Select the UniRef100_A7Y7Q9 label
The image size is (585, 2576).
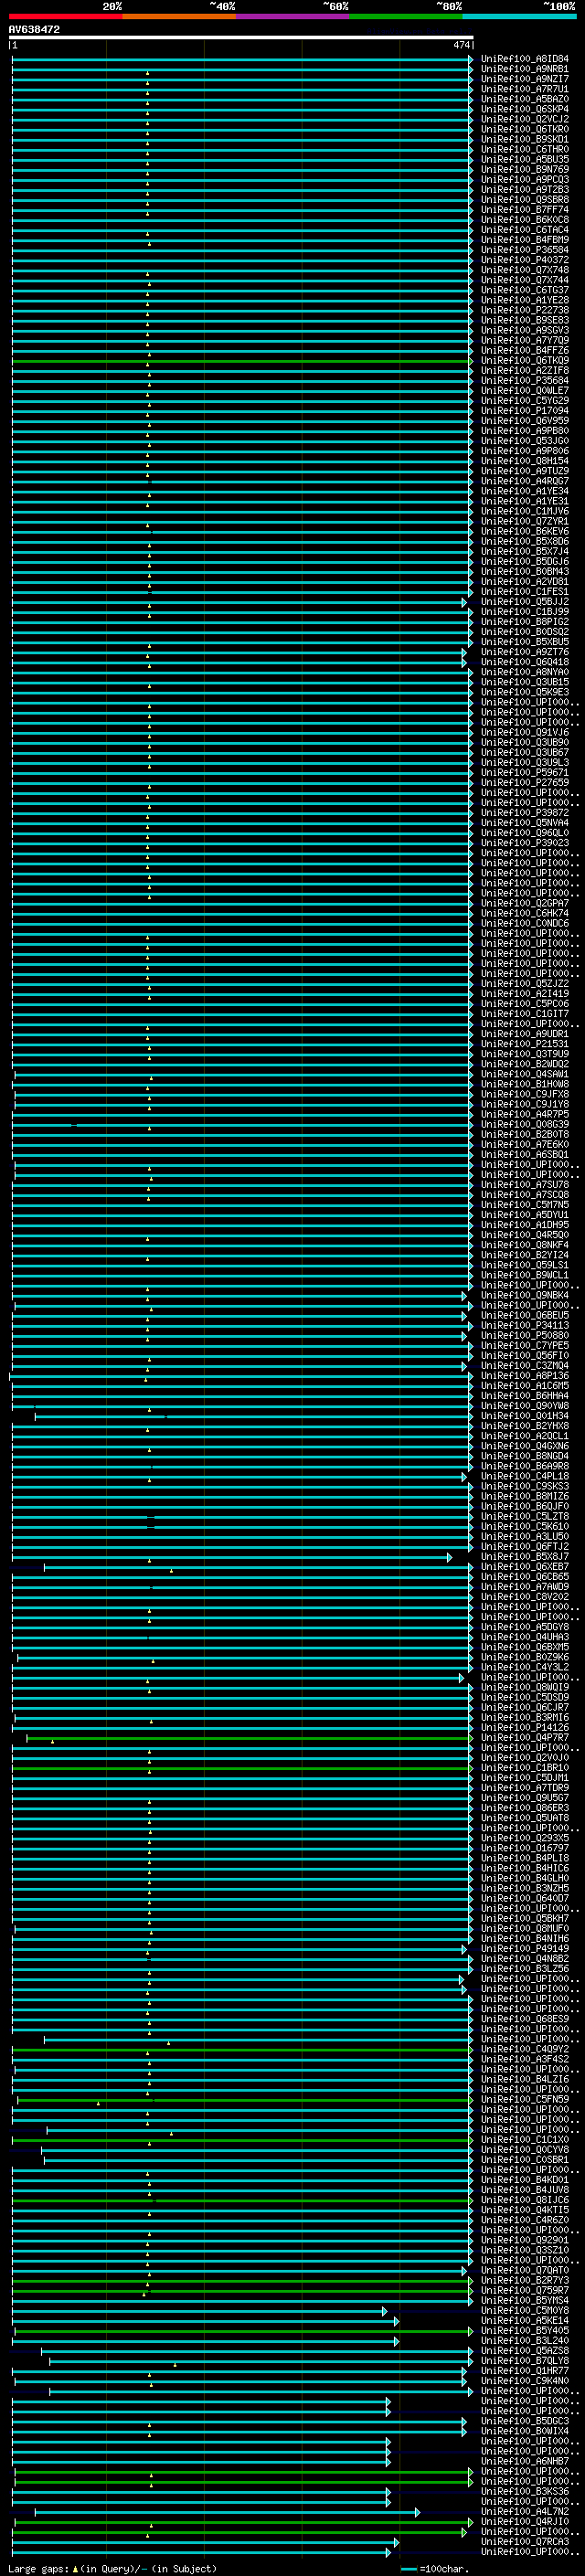(525, 340)
